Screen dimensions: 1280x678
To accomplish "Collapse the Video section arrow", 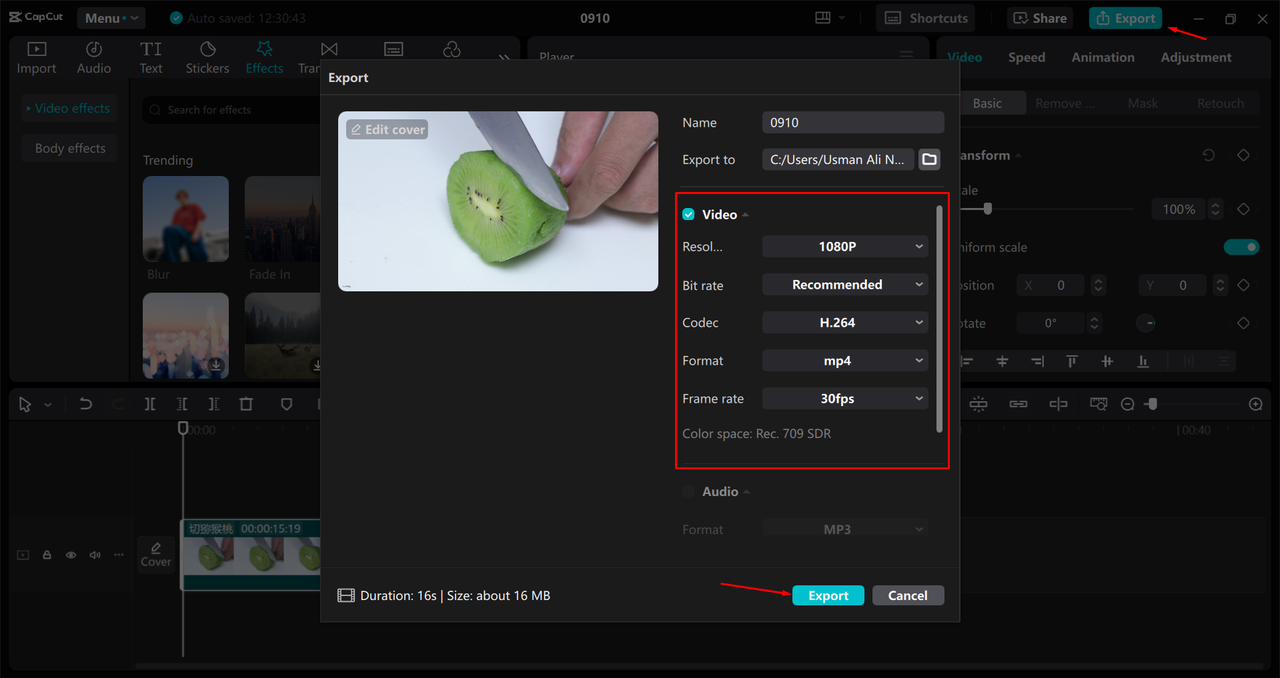I will pos(746,215).
